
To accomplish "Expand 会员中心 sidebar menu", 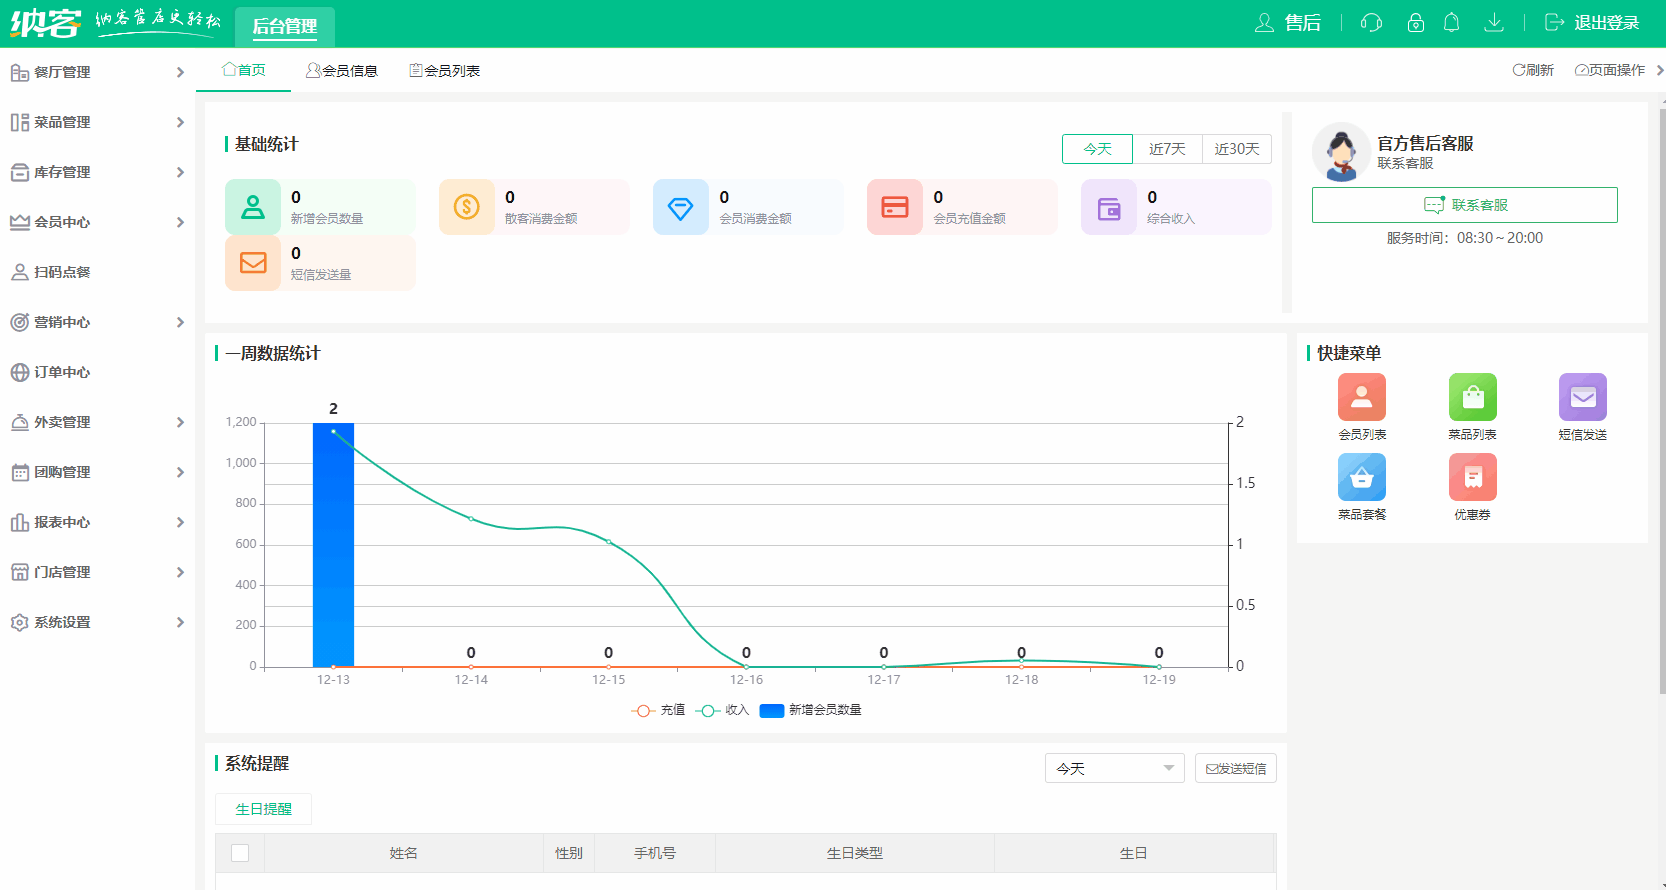I will point(97,222).
